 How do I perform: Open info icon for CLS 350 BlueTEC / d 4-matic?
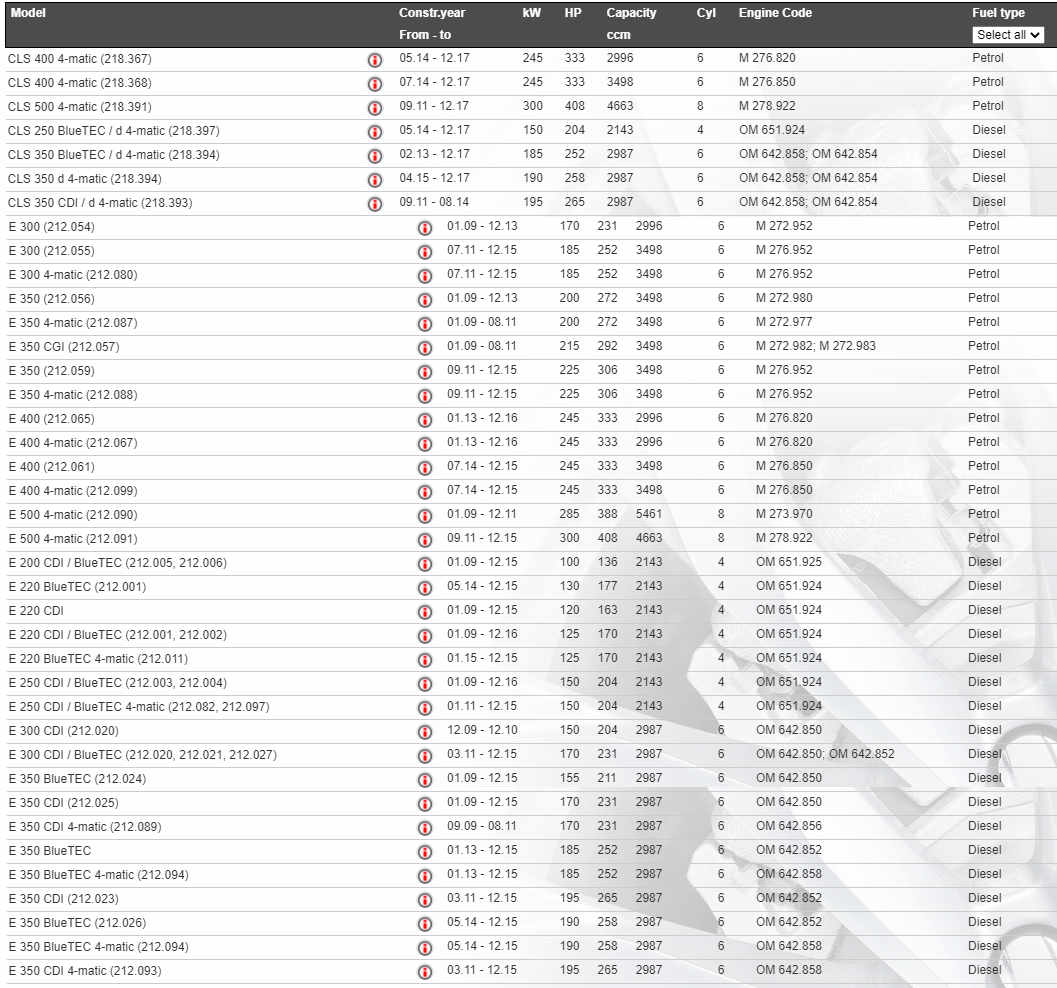tap(375, 156)
